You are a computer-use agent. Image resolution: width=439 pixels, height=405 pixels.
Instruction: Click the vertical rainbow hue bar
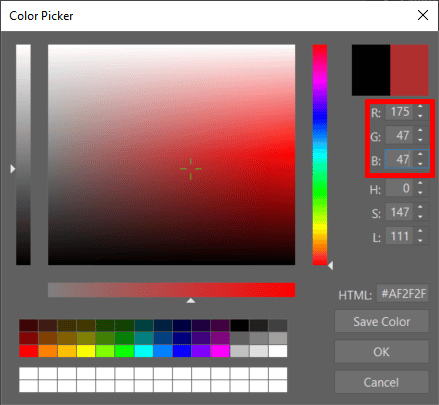(x=320, y=155)
